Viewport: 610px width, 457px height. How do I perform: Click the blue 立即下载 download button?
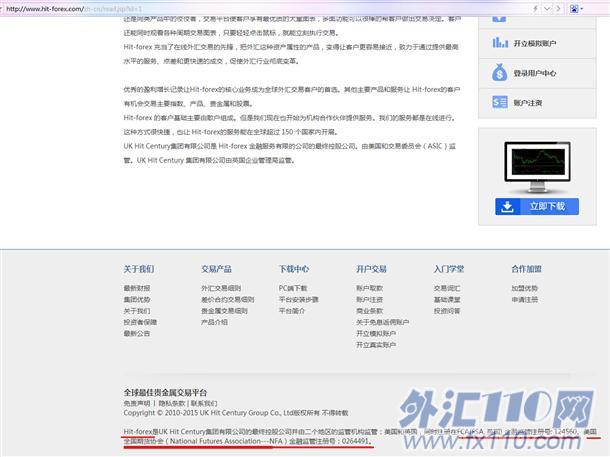pyautogui.click(x=537, y=206)
